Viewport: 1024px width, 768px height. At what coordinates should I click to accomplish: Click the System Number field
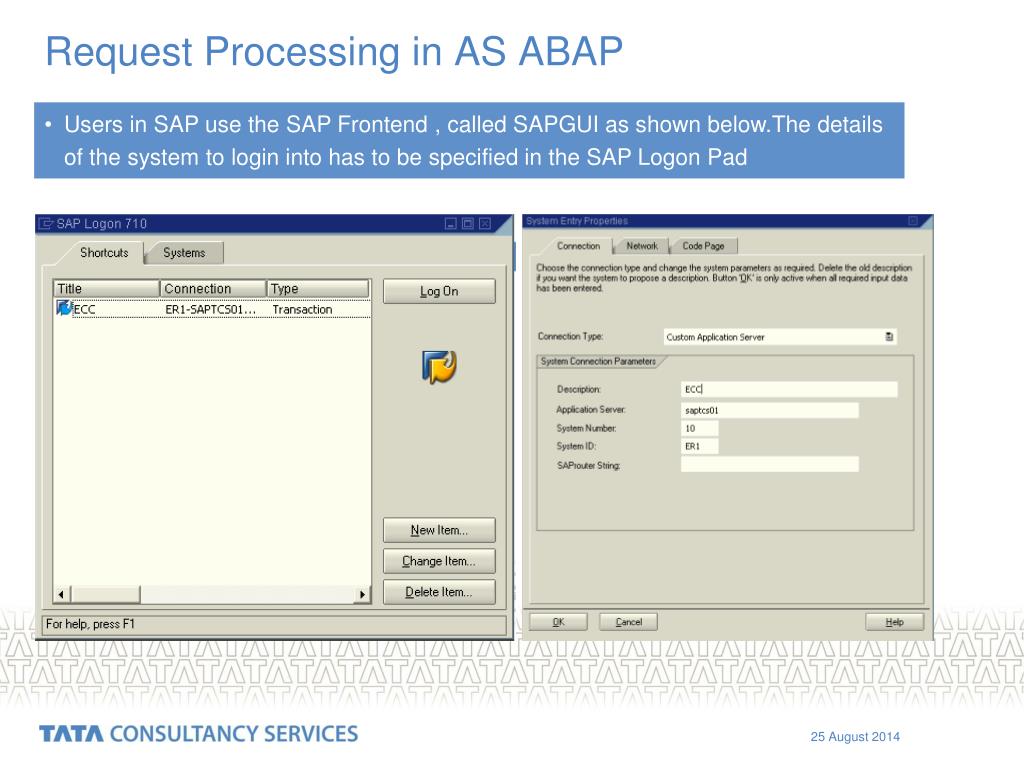coord(699,428)
